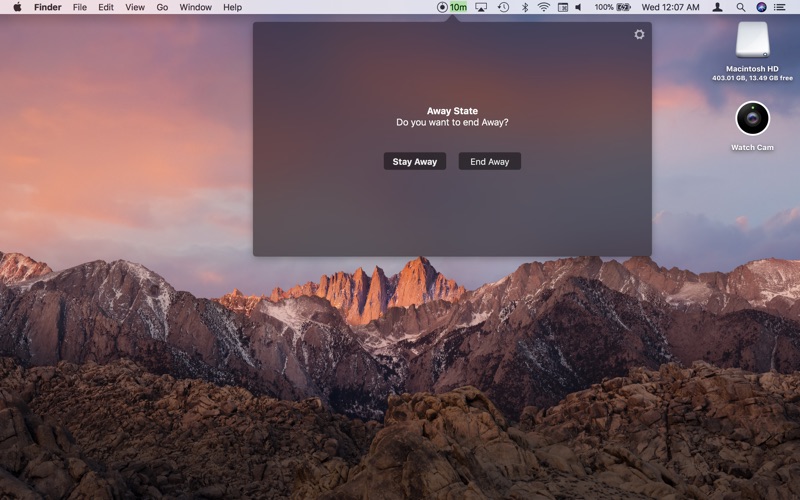Click the 100% battery indicator
This screenshot has height=500, width=800.
[612, 7]
